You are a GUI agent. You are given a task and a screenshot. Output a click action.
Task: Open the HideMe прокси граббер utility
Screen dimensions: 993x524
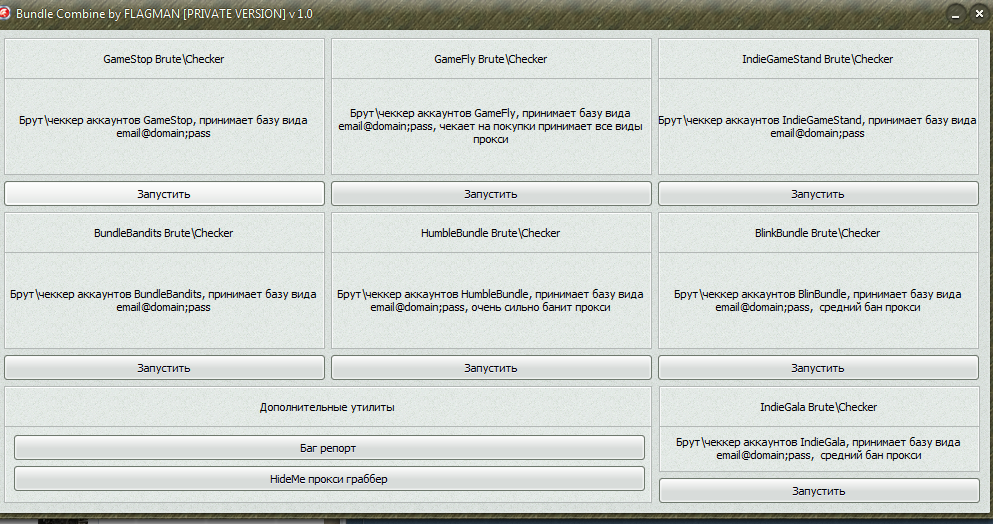(x=329, y=479)
